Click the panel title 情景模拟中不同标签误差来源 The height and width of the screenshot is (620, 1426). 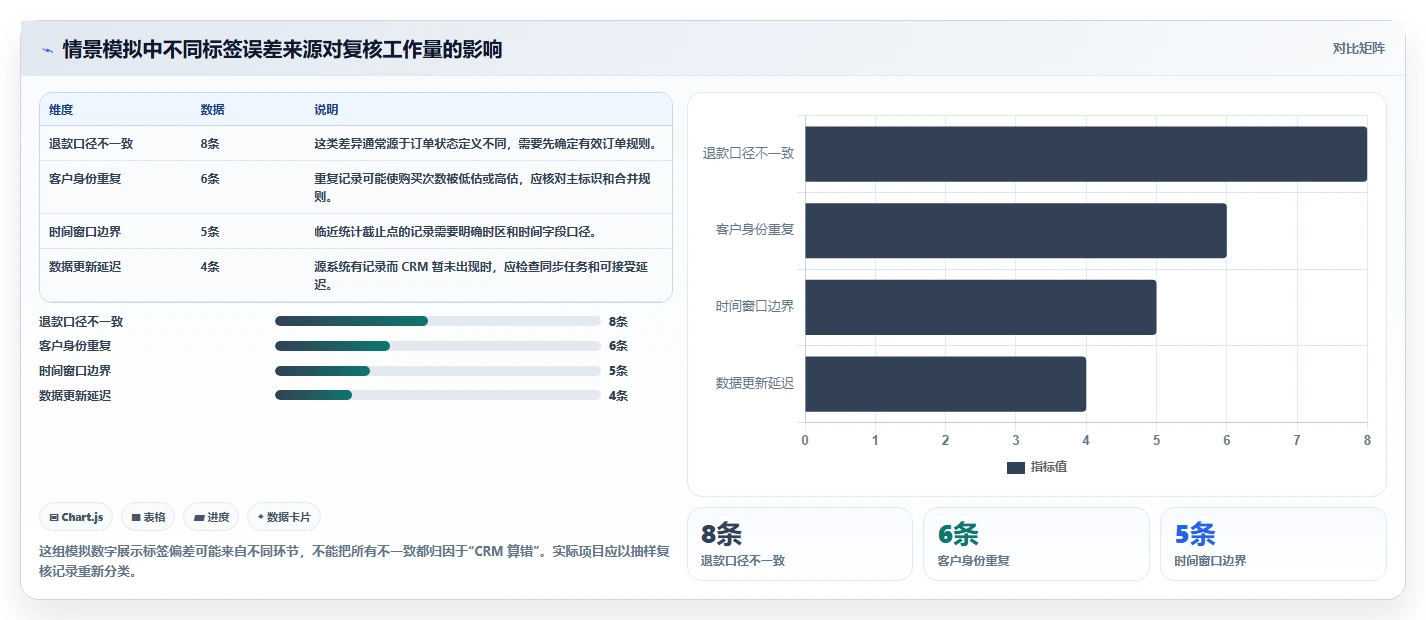282,50
